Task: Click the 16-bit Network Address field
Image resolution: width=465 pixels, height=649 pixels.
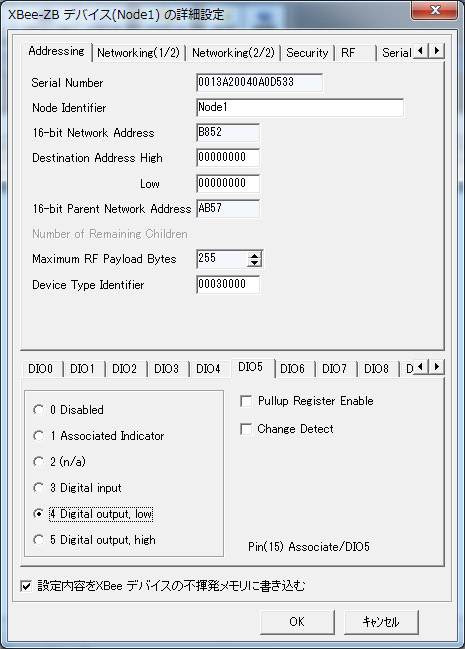Action: click(228, 132)
